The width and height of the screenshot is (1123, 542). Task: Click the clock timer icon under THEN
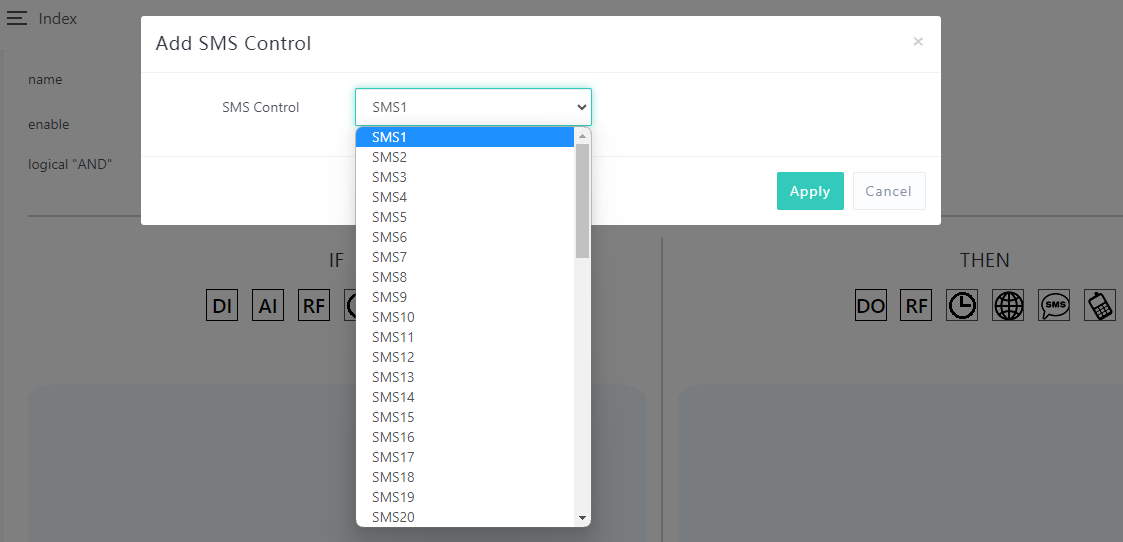click(962, 306)
